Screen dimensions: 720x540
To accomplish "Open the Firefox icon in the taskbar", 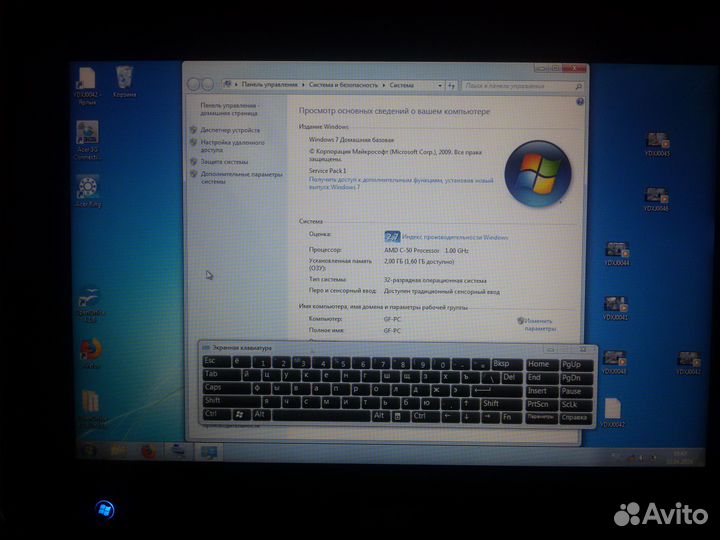I will pyautogui.click(x=148, y=452).
